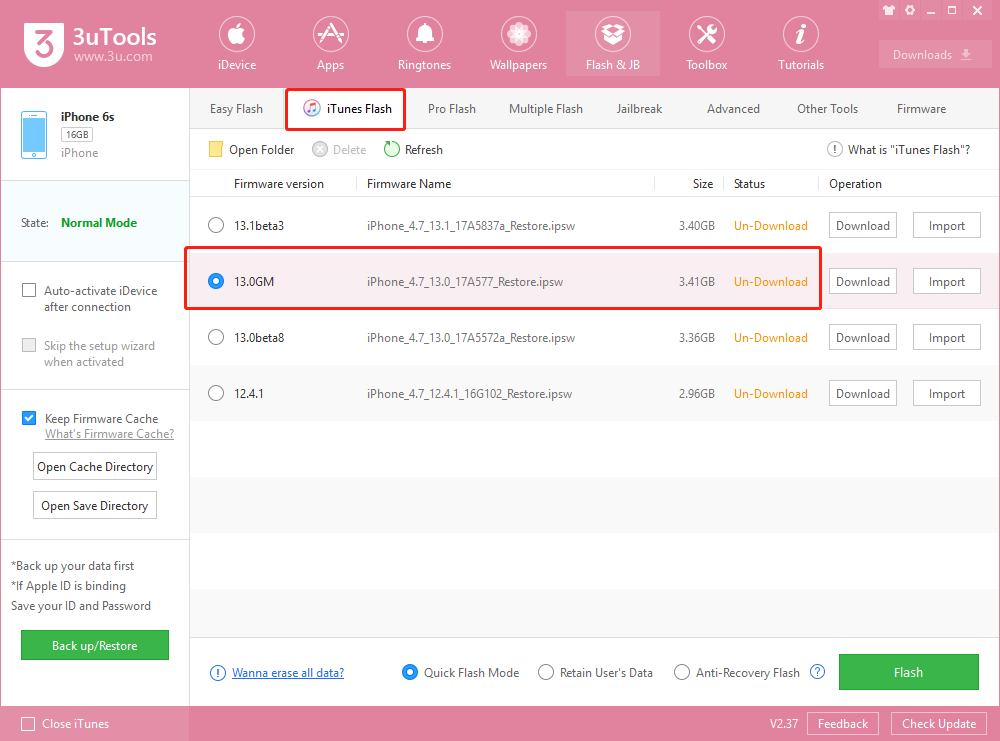
Task: Click iPhone_4.7_13.0_17A5572a_Restore.ipsw firmware name
Action: coord(471,338)
